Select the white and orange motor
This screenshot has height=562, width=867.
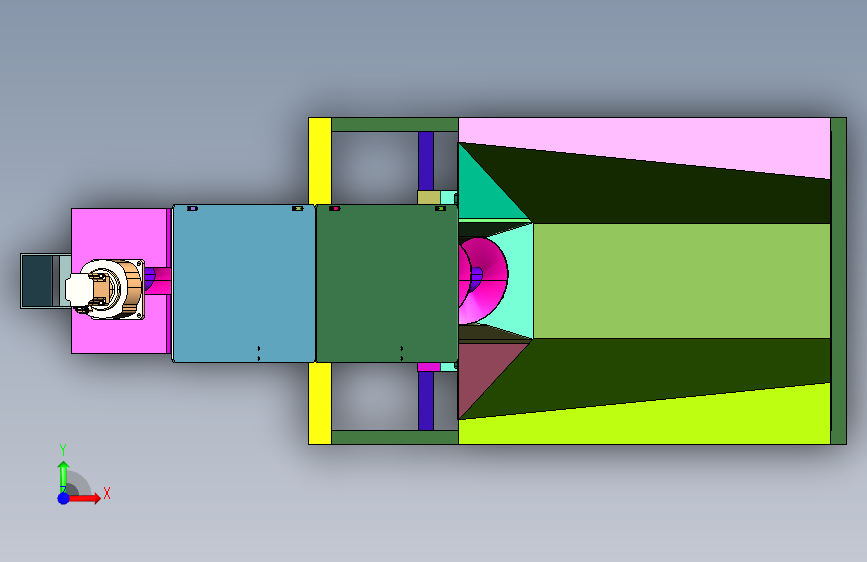tap(111, 289)
